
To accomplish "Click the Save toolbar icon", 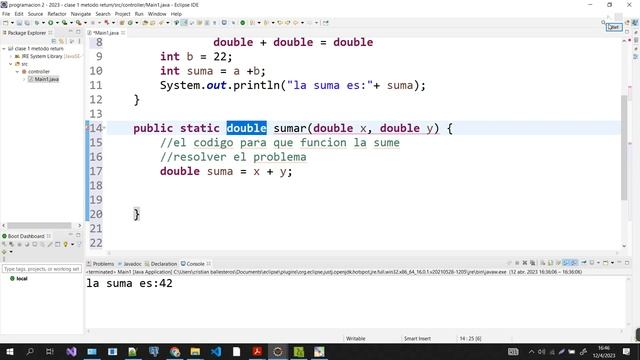I will 19,23.
